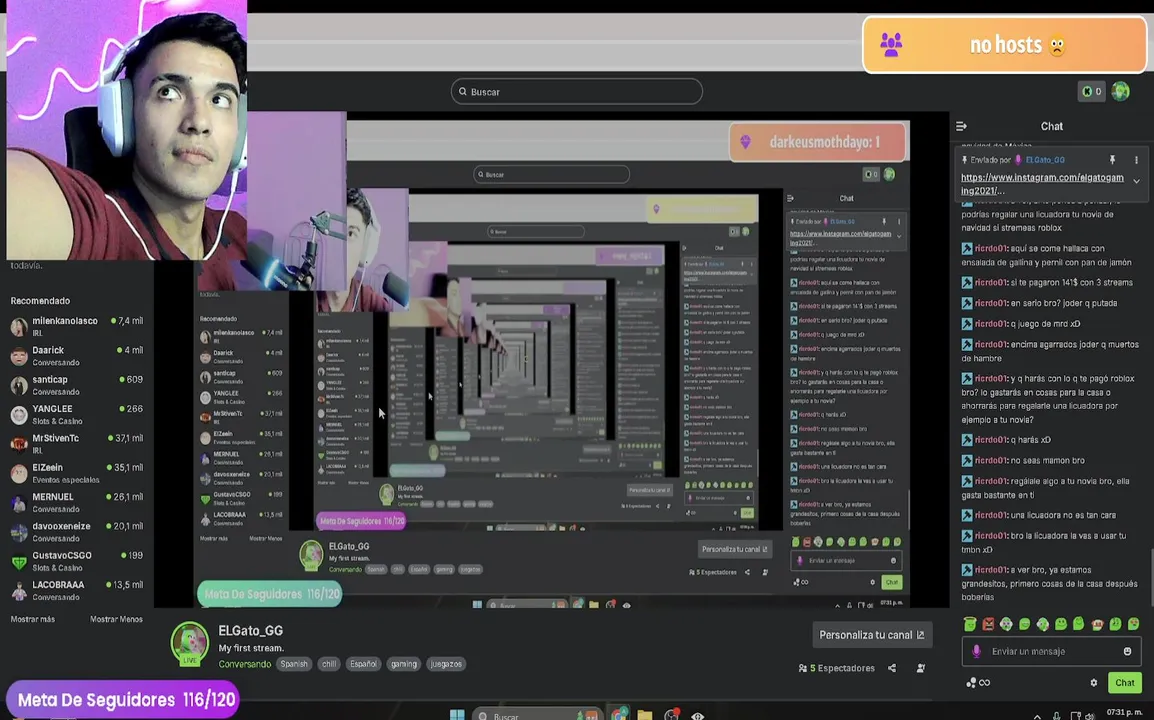Open MERNUEL recommended channel
The image size is (1154, 720).
(x=77, y=503)
